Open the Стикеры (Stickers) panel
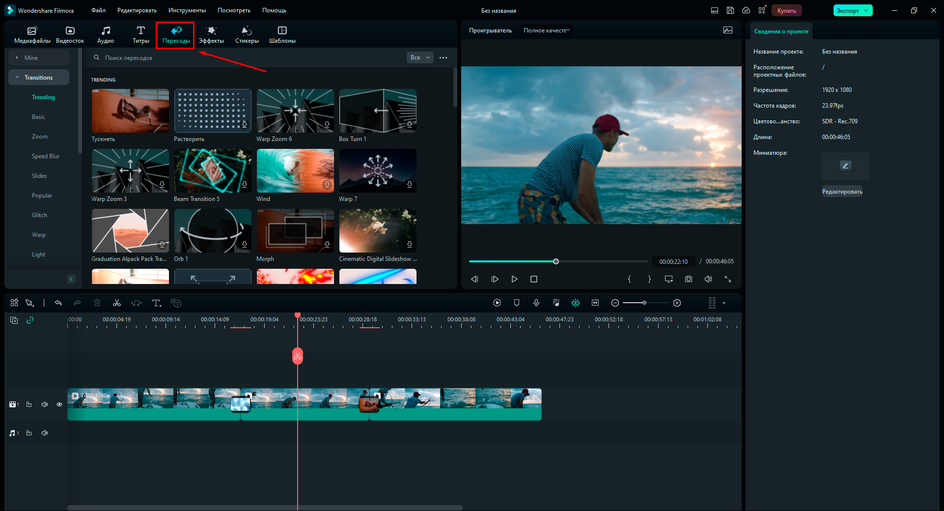 click(x=246, y=35)
